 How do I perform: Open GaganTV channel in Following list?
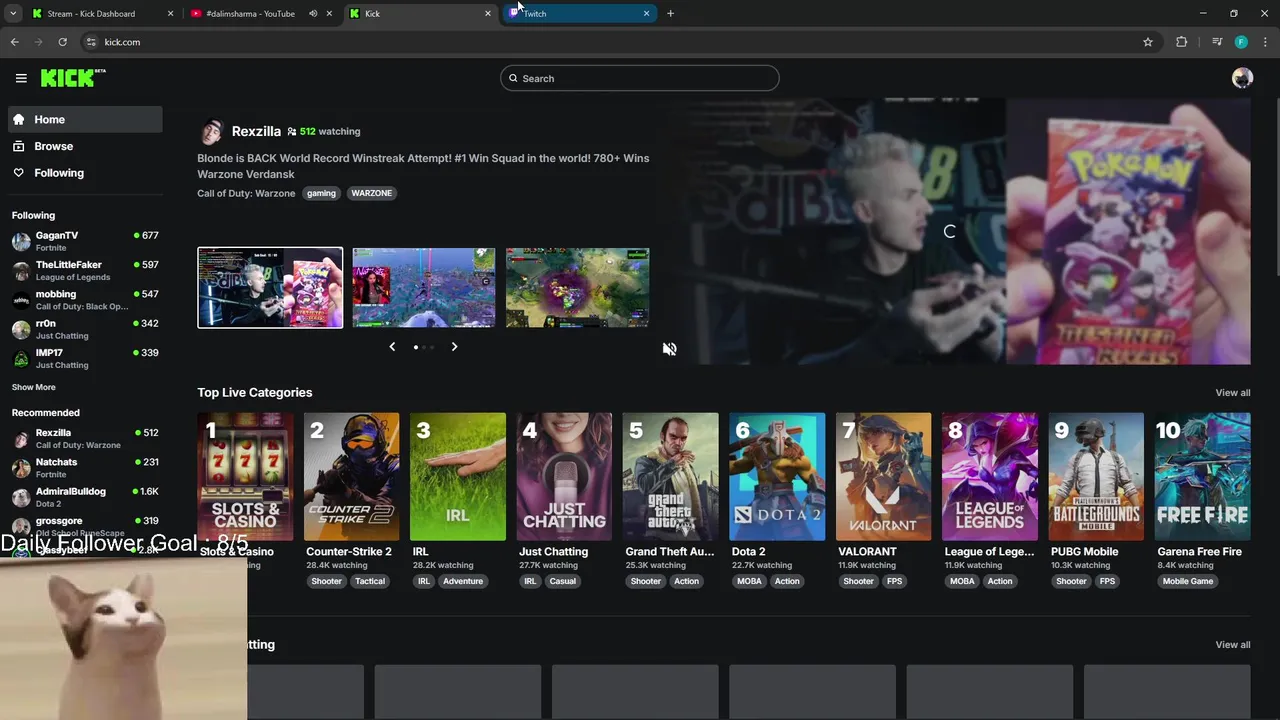click(x=85, y=241)
